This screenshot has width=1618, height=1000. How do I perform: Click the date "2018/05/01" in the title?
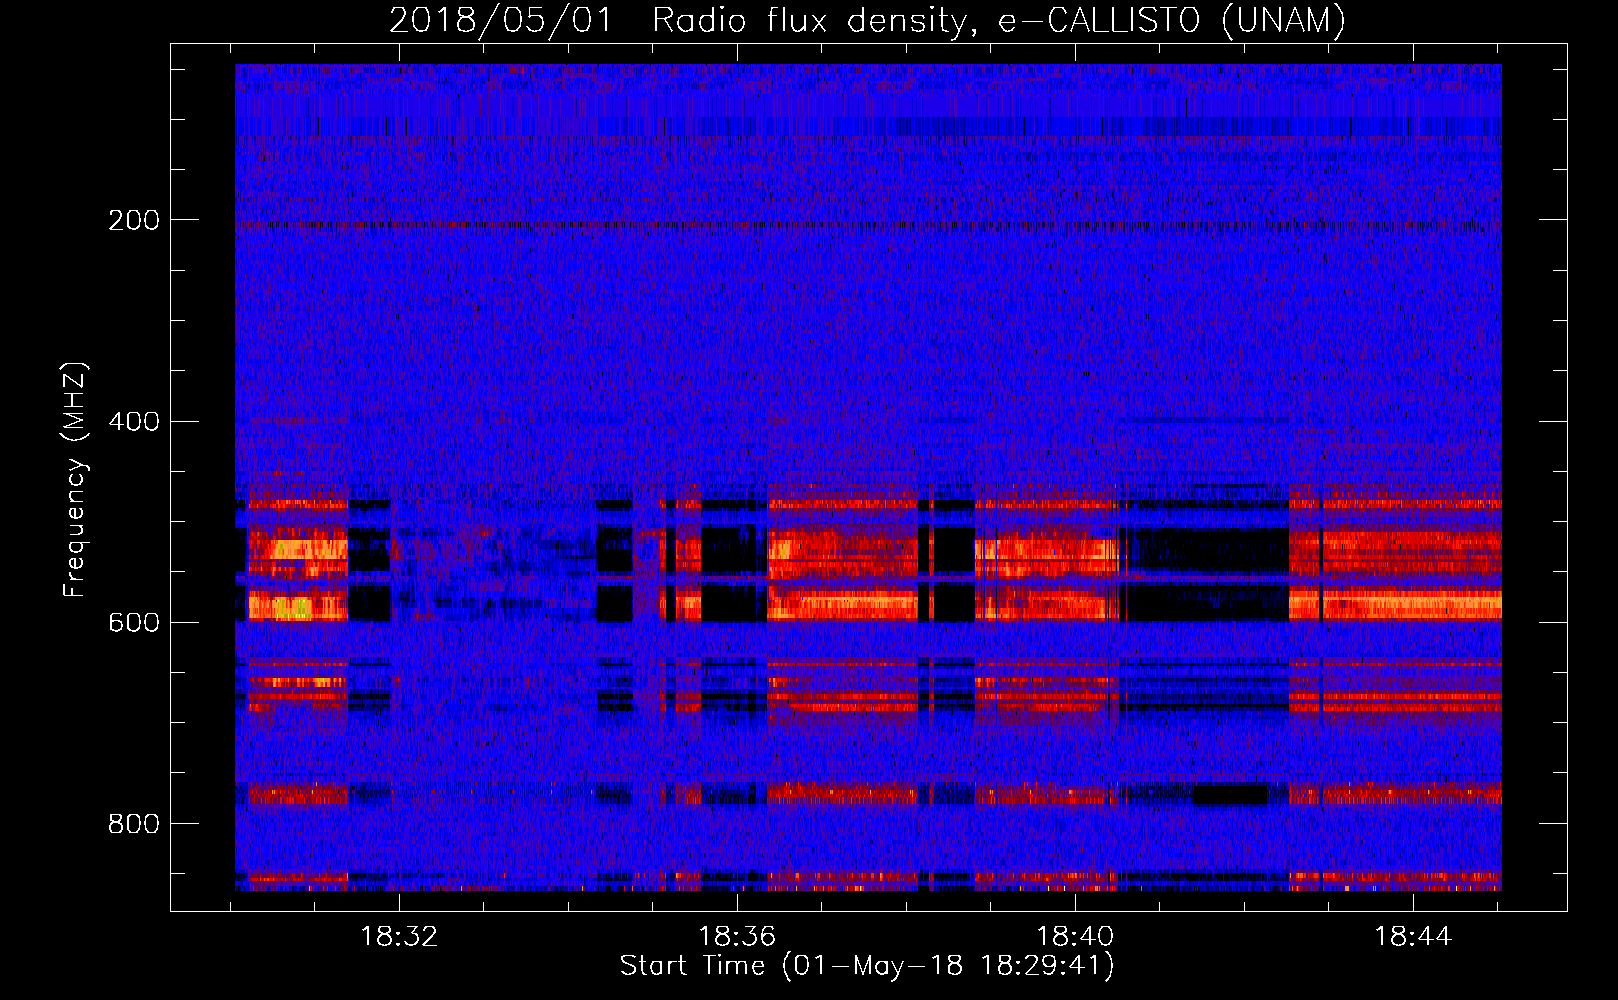coord(500,21)
